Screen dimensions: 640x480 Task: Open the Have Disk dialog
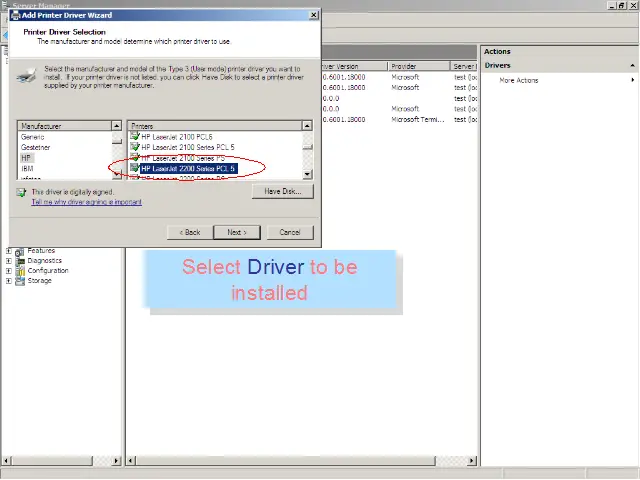tap(283, 191)
